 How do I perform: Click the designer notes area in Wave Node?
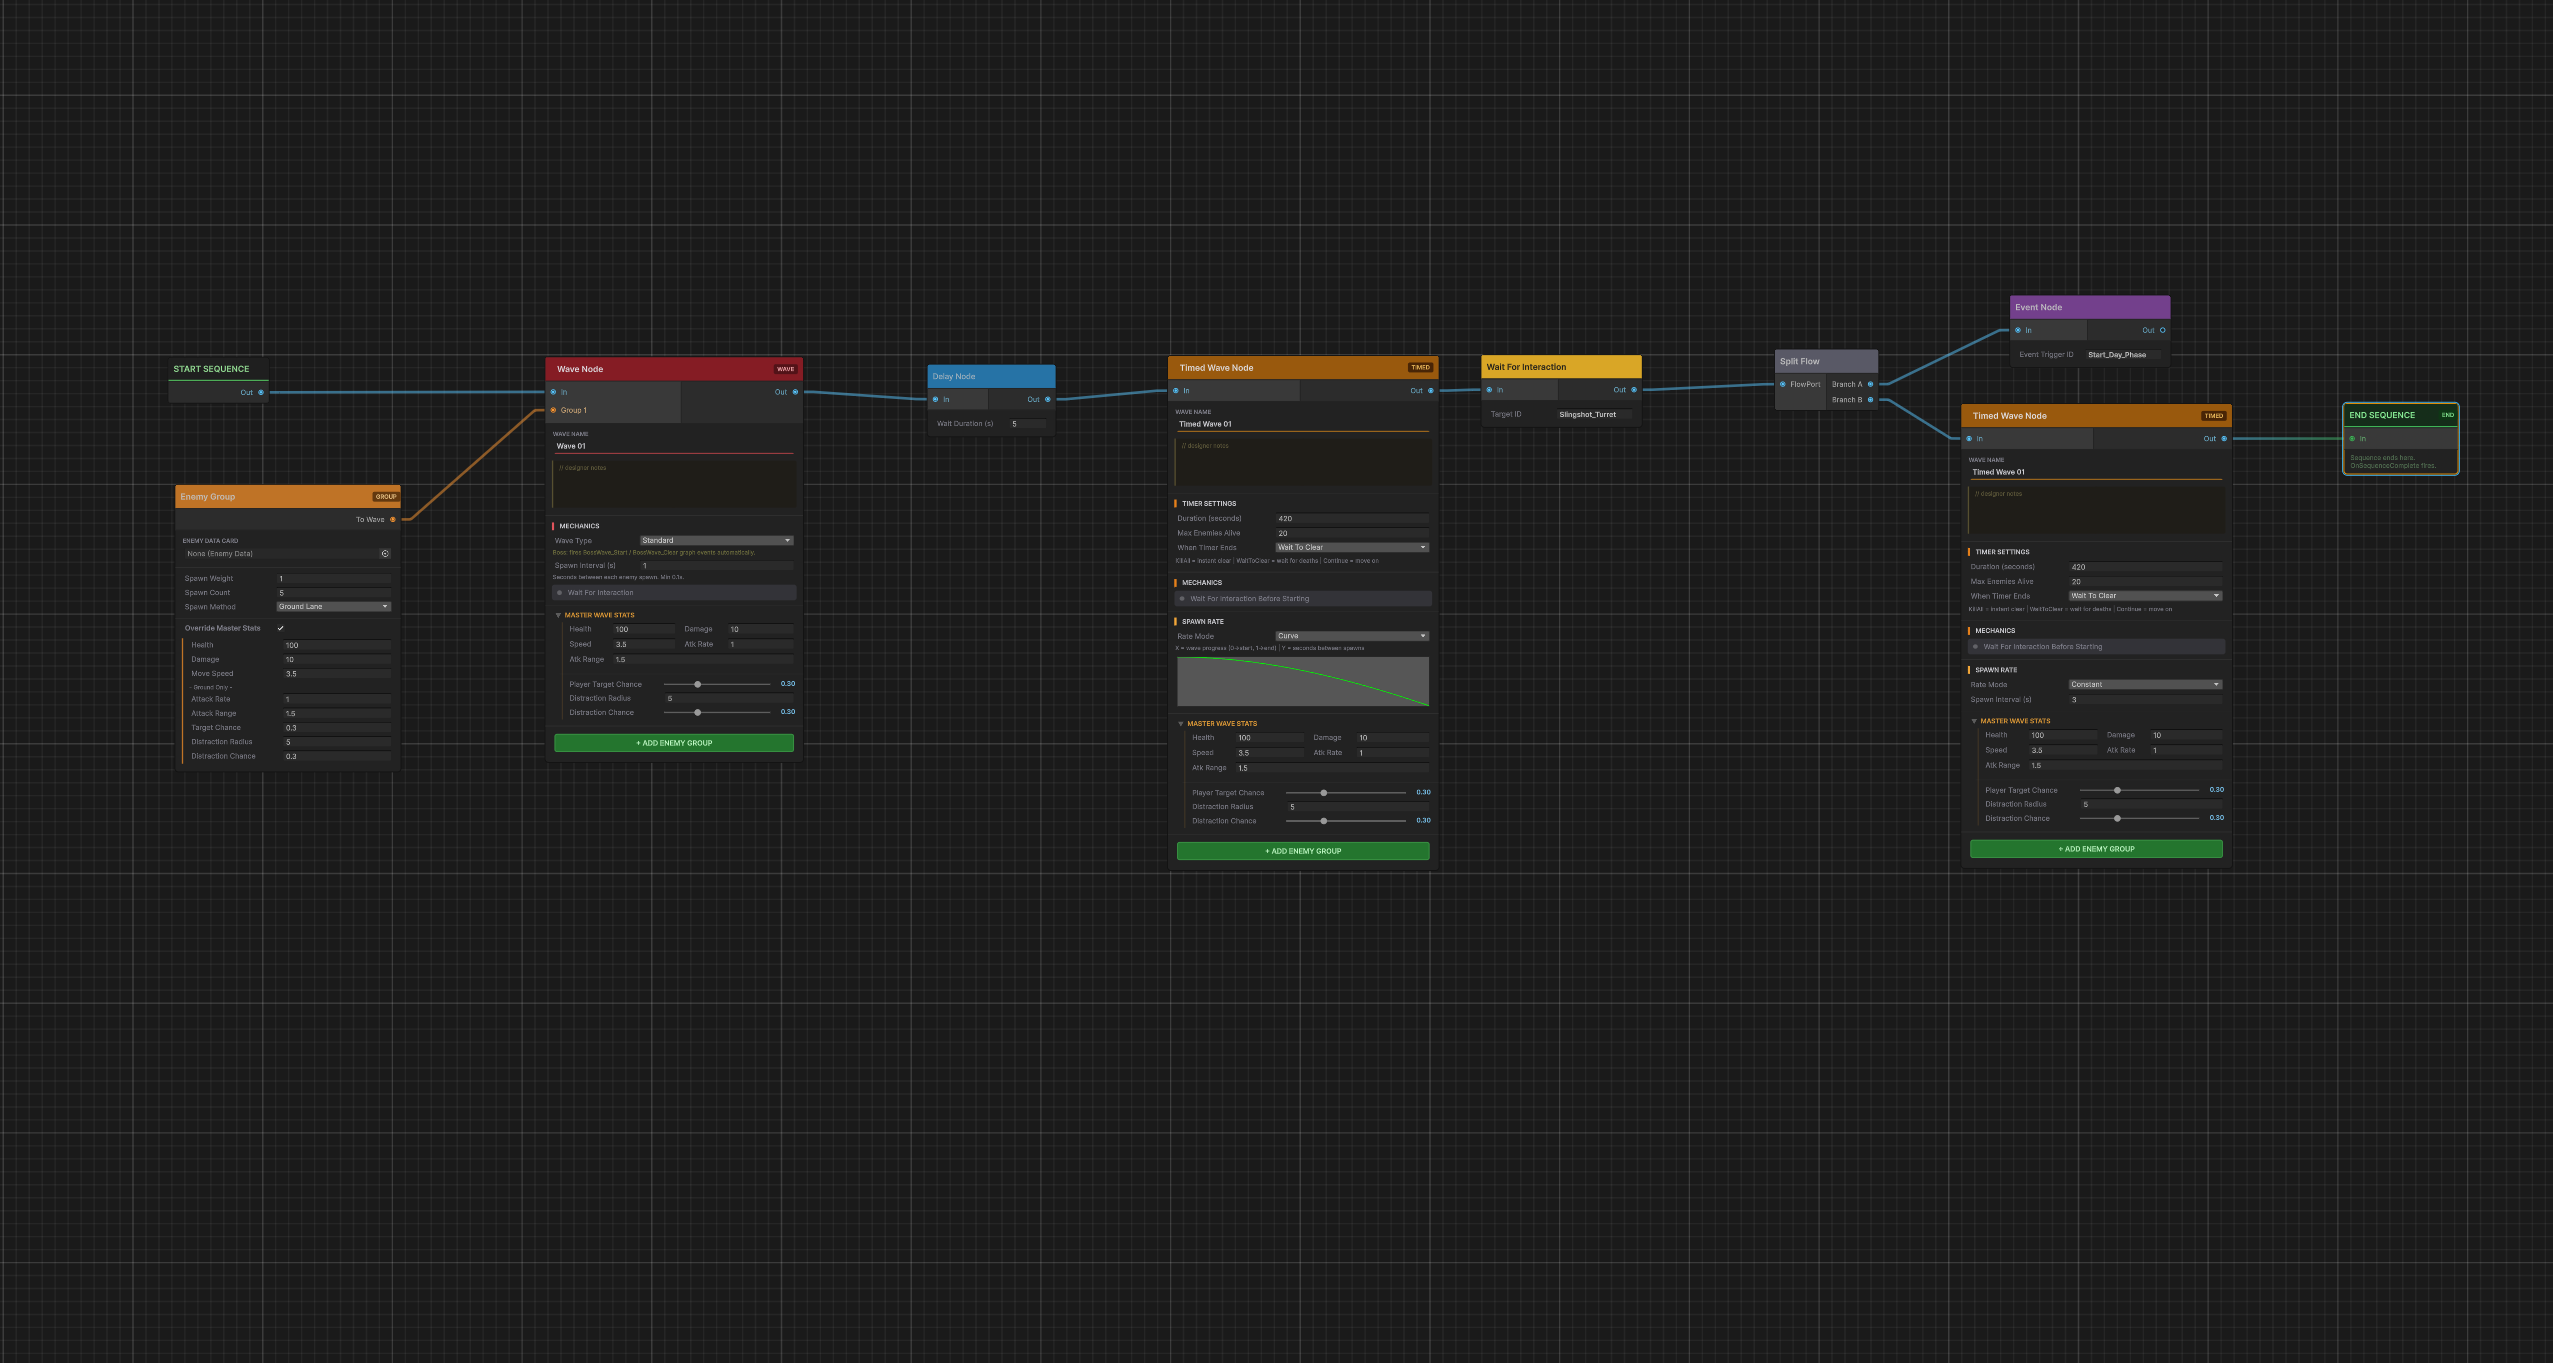(x=674, y=484)
